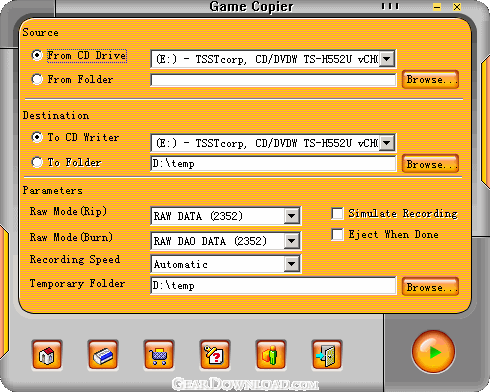This screenshot has height=392, width=490.
Task: Enable the Eject When Done checkbox
Action: (x=337, y=234)
